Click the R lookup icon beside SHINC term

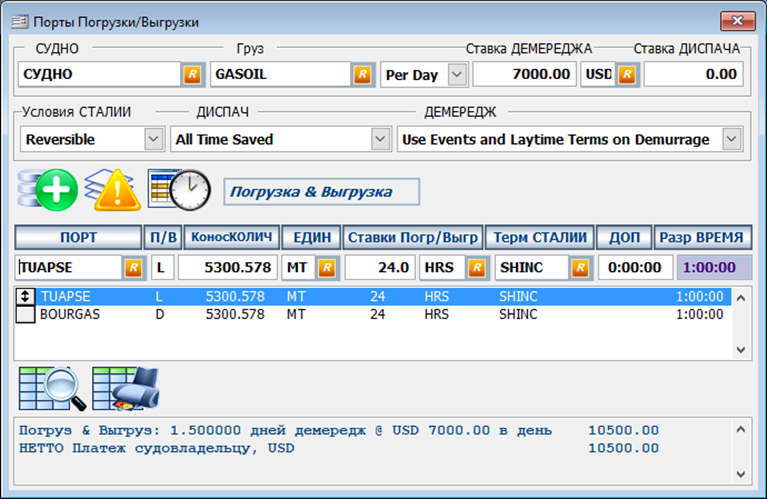(x=580, y=268)
